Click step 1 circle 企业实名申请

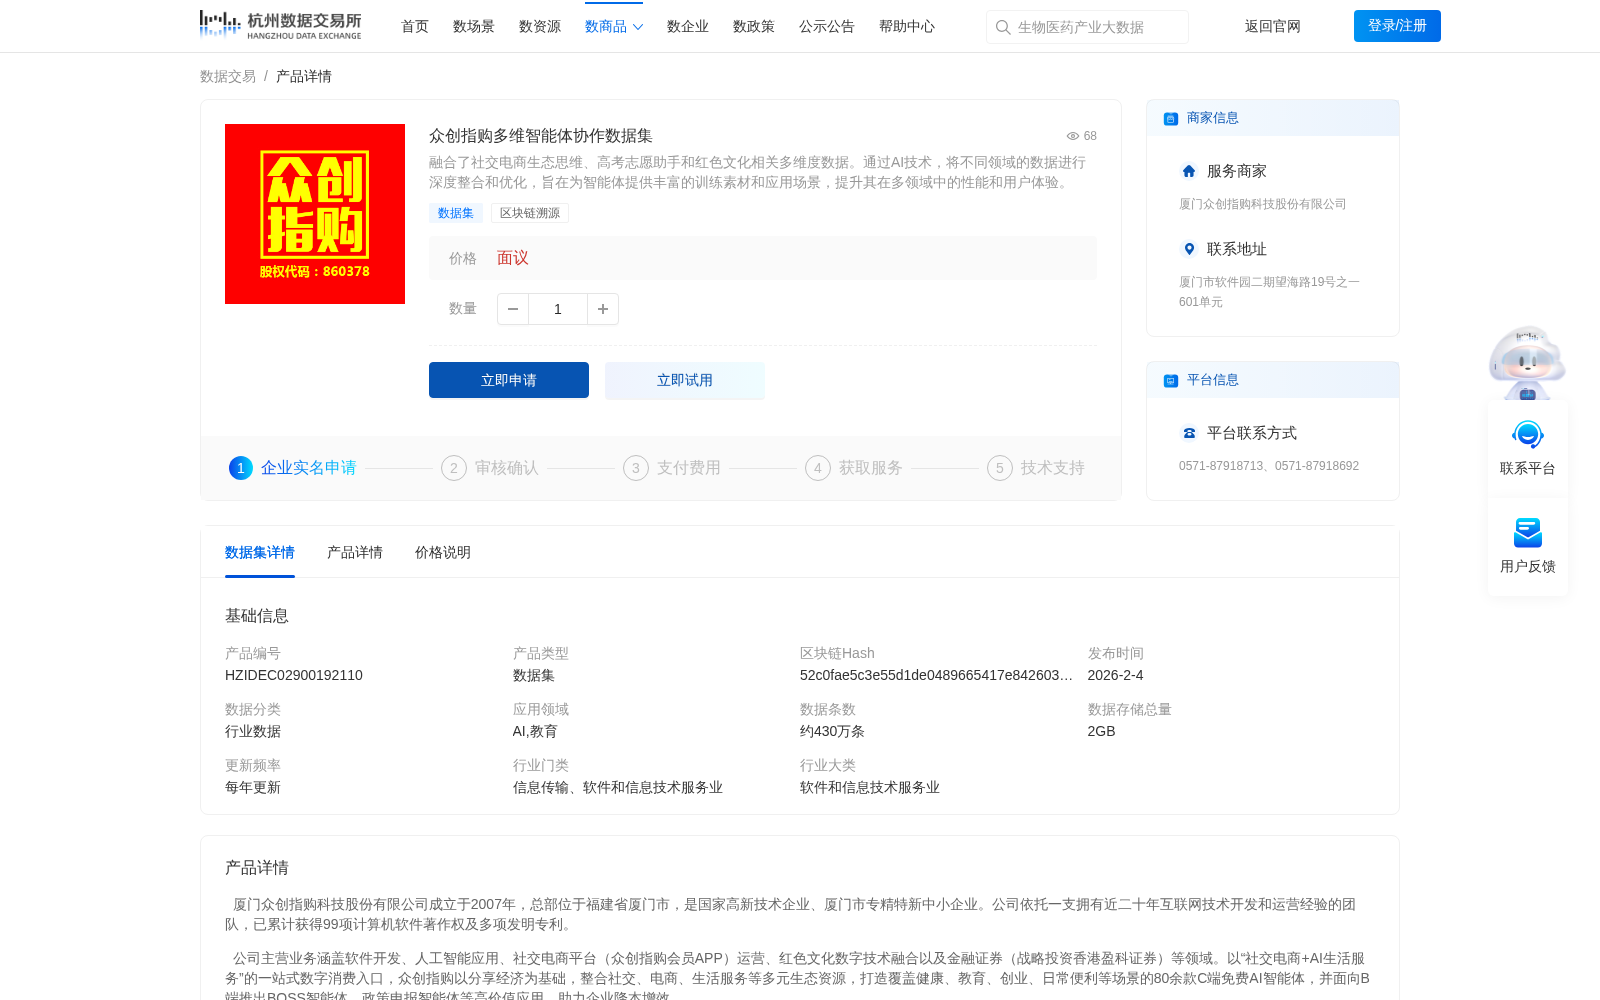[x=241, y=468]
